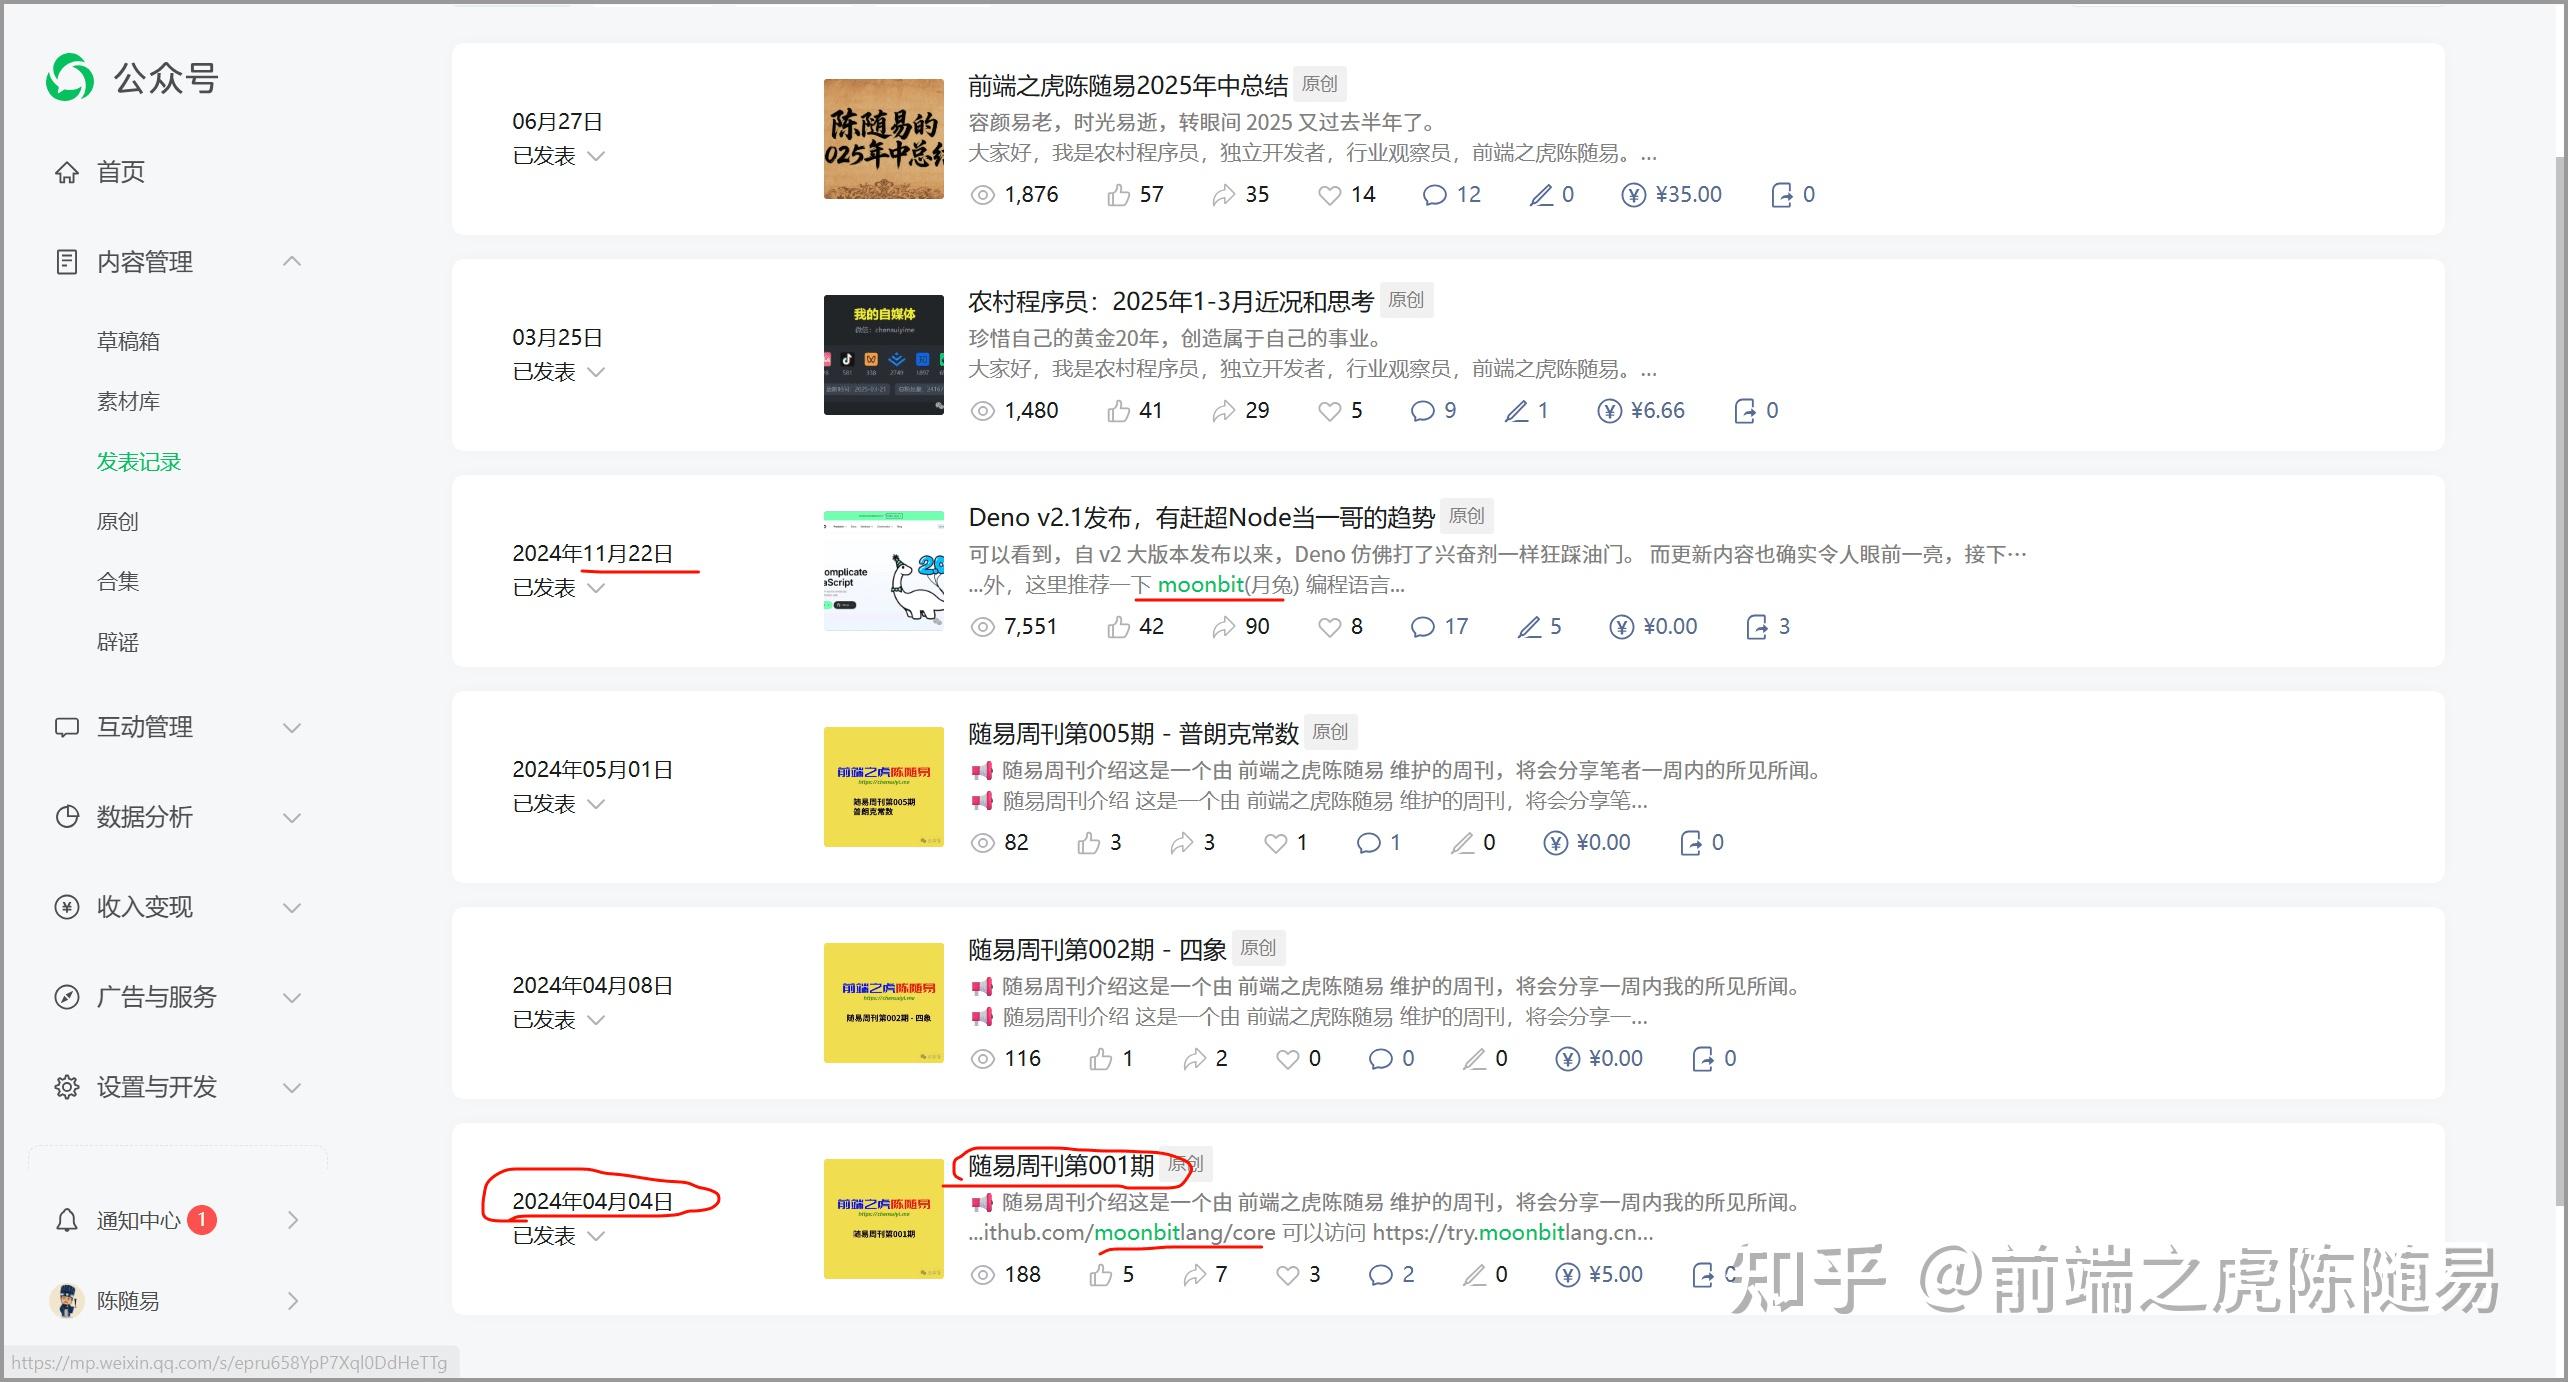Go to 首页 in the sidebar
The width and height of the screenshot is (2568, 1382).
119,171
